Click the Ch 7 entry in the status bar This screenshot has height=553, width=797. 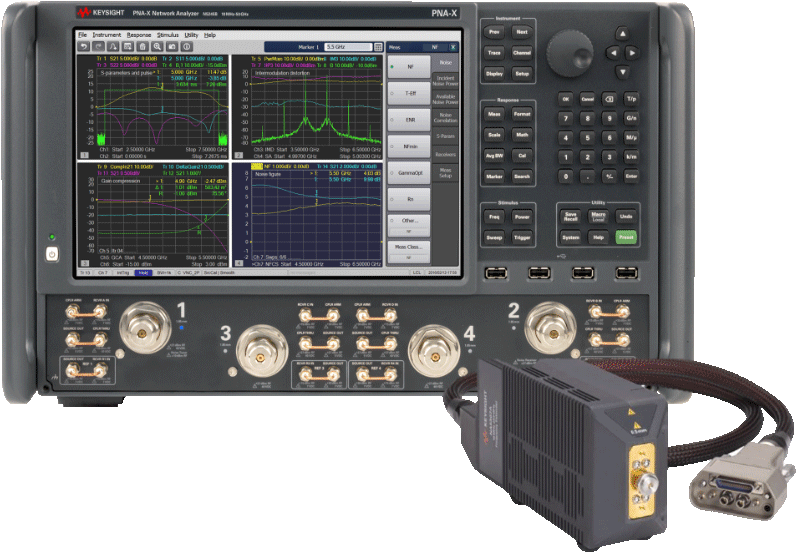(x=103, y=273)
